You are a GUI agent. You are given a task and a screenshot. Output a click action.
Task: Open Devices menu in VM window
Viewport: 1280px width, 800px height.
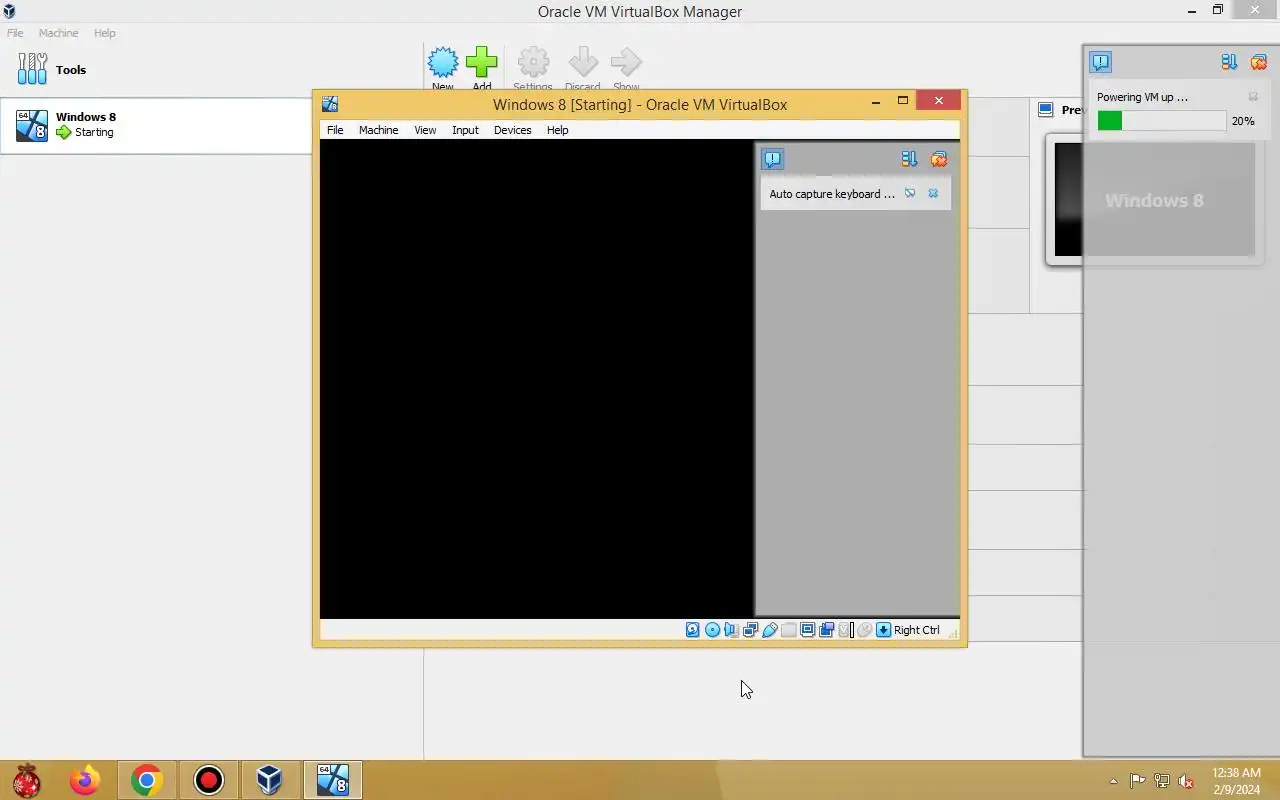point(512,130)
